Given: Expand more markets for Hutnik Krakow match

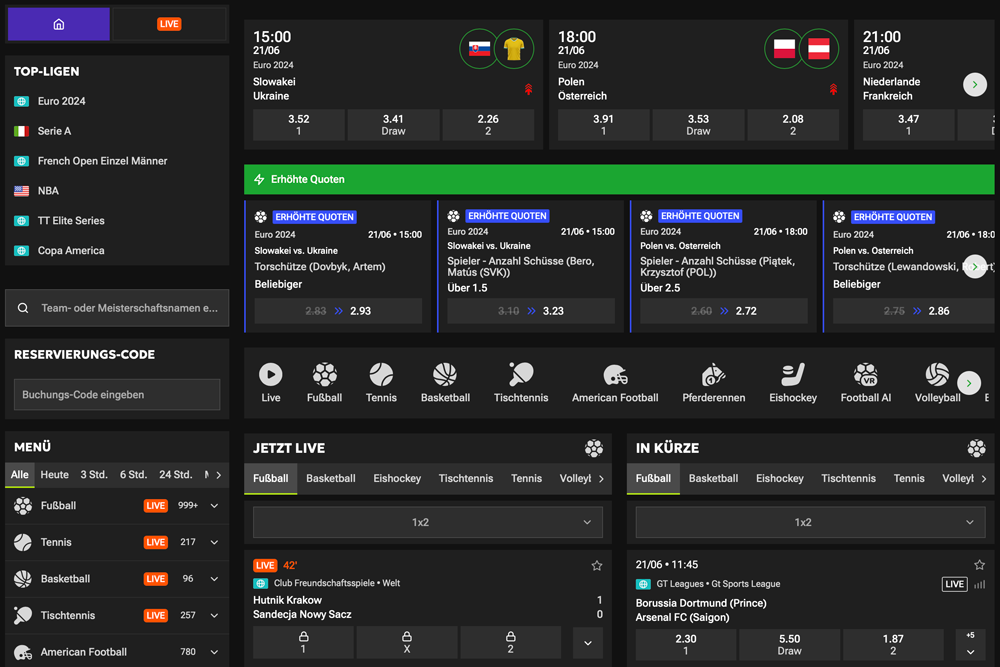Looking at the screenshot, I should click(x=587, y=643).
